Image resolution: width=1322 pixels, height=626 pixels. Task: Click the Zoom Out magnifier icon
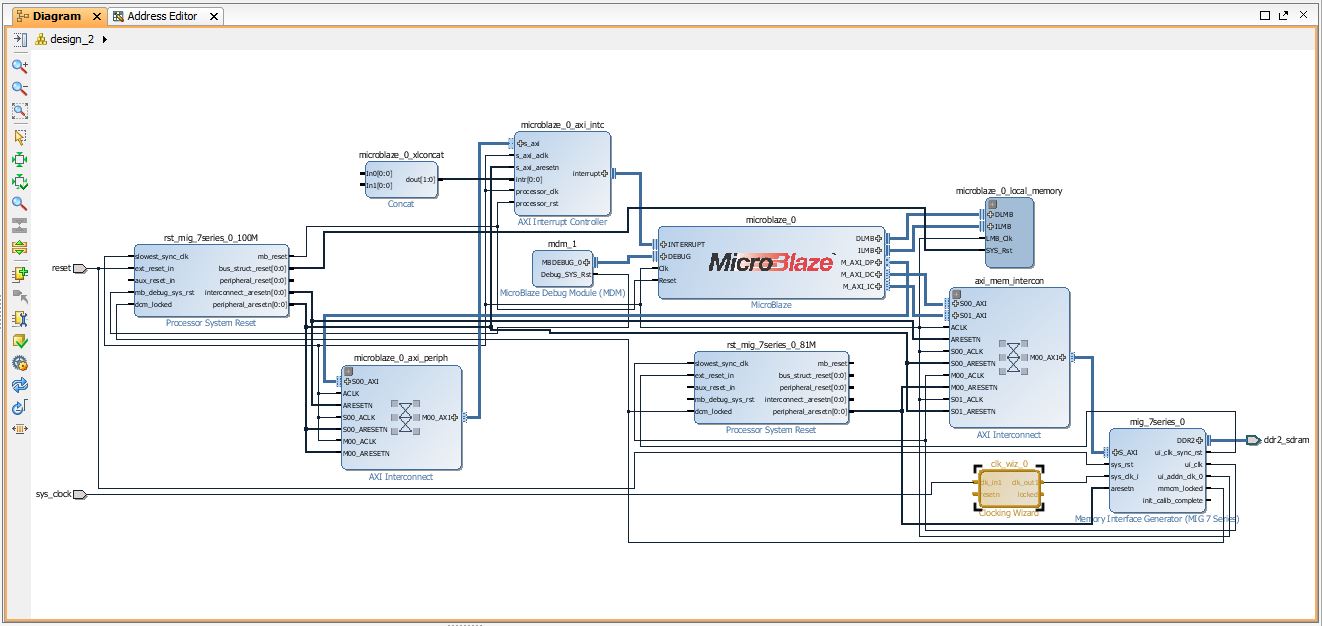[19, 89]
